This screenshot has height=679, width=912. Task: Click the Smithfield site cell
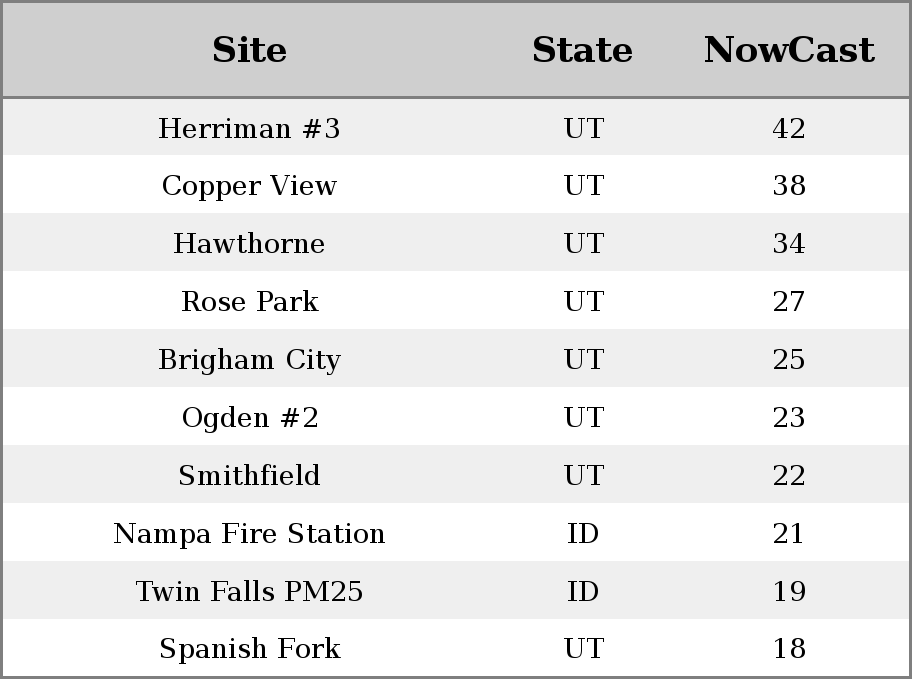pyautogui.click(x=249, y=475)
